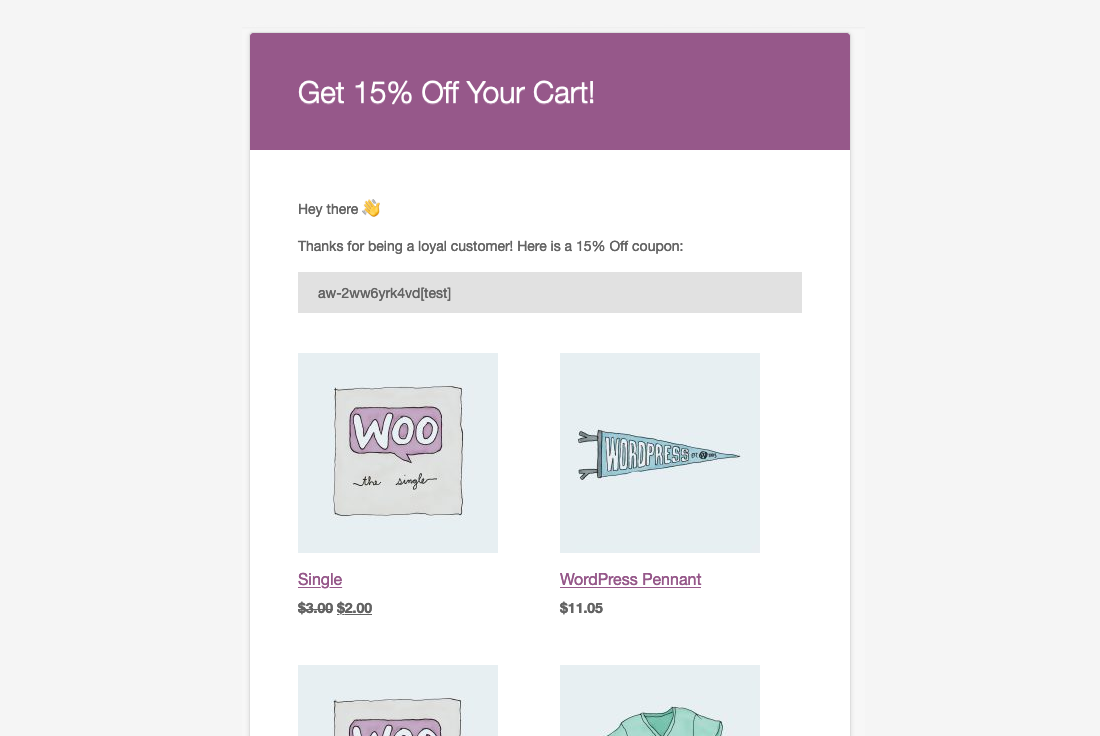
Task: Click the $11.05 pennant price
Action: [x=581, y=608]
